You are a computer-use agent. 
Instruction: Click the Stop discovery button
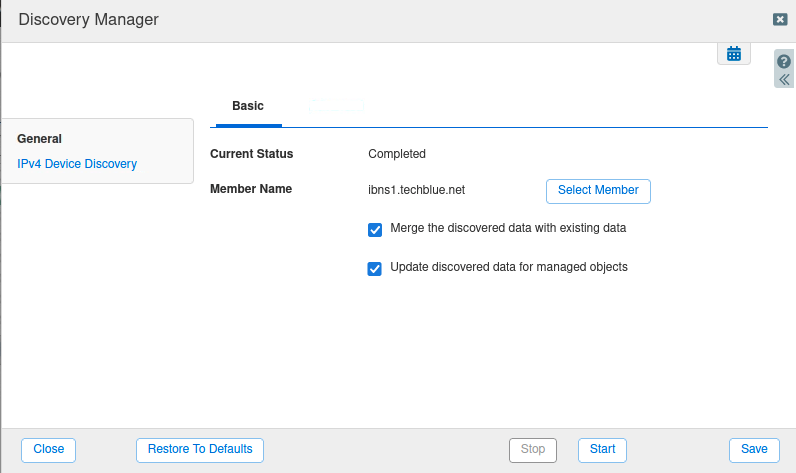coord(533,449)
